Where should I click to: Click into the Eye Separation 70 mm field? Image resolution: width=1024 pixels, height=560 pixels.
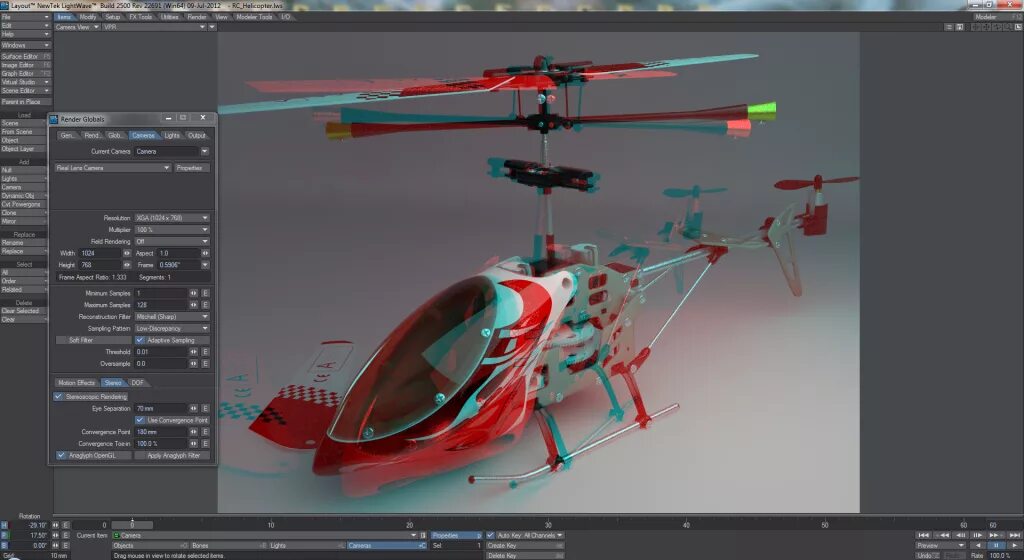coord(161,409)
